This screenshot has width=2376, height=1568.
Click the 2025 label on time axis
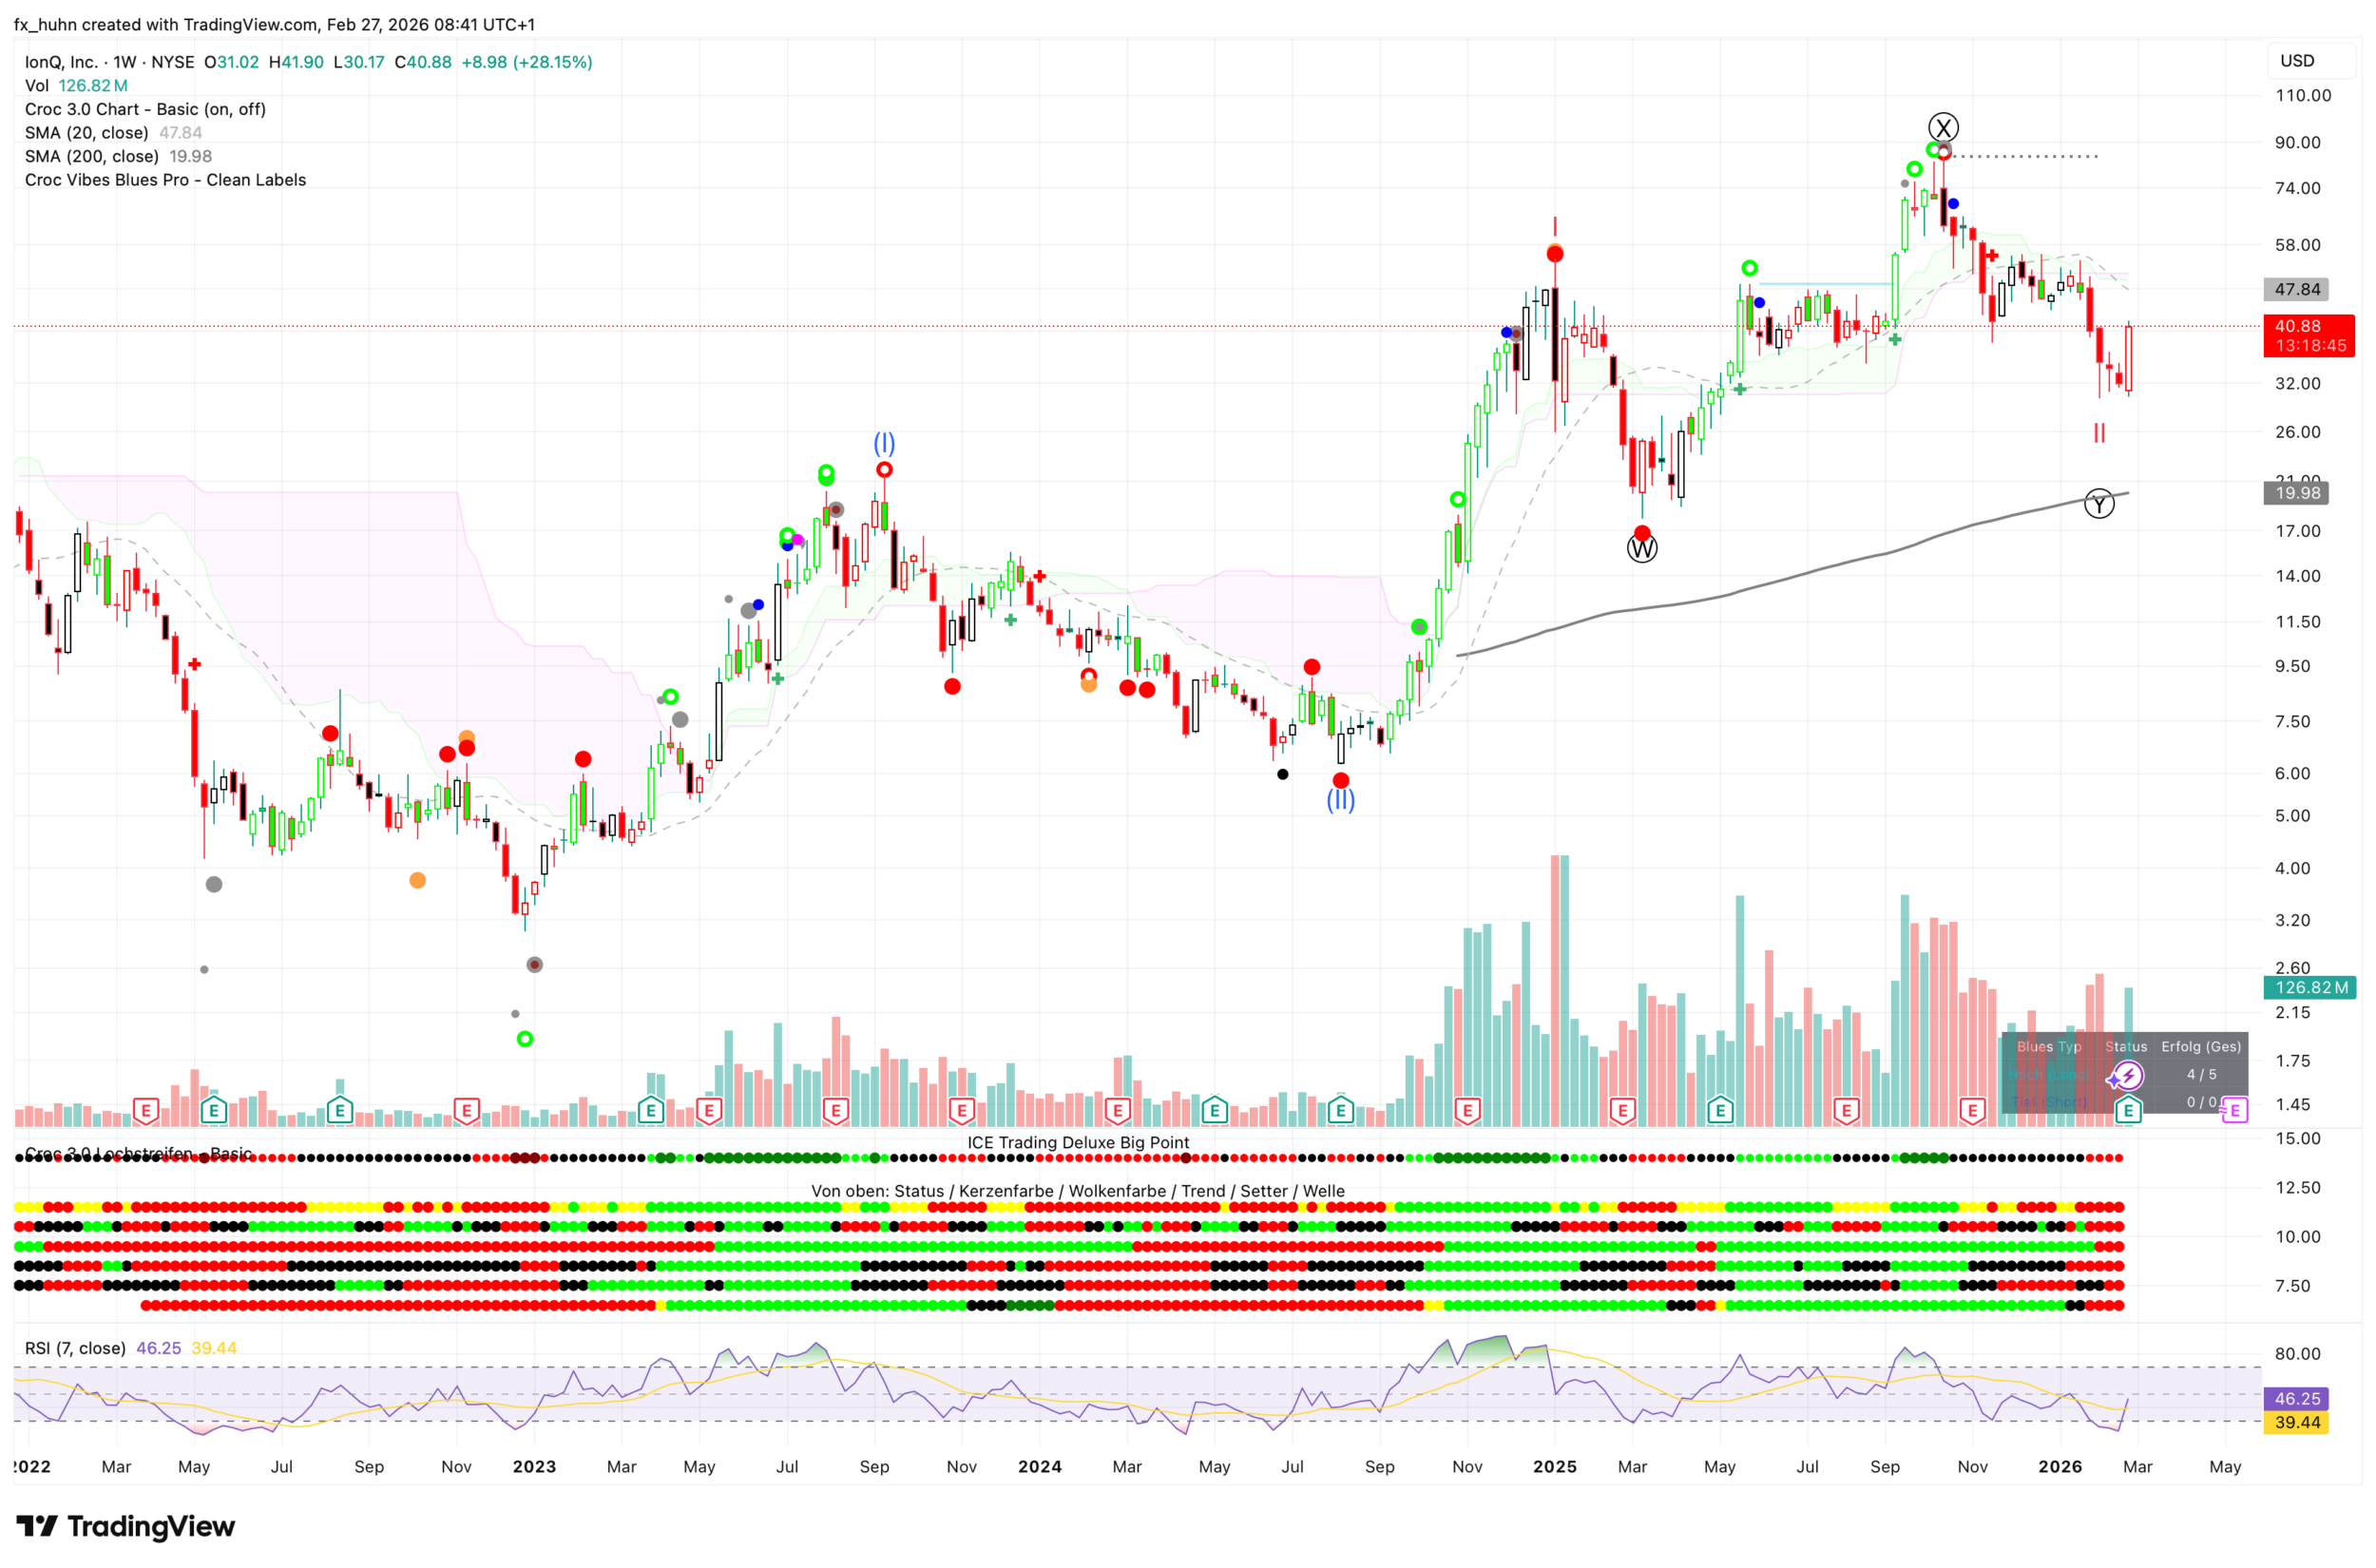click(x=1554, y=1467)
